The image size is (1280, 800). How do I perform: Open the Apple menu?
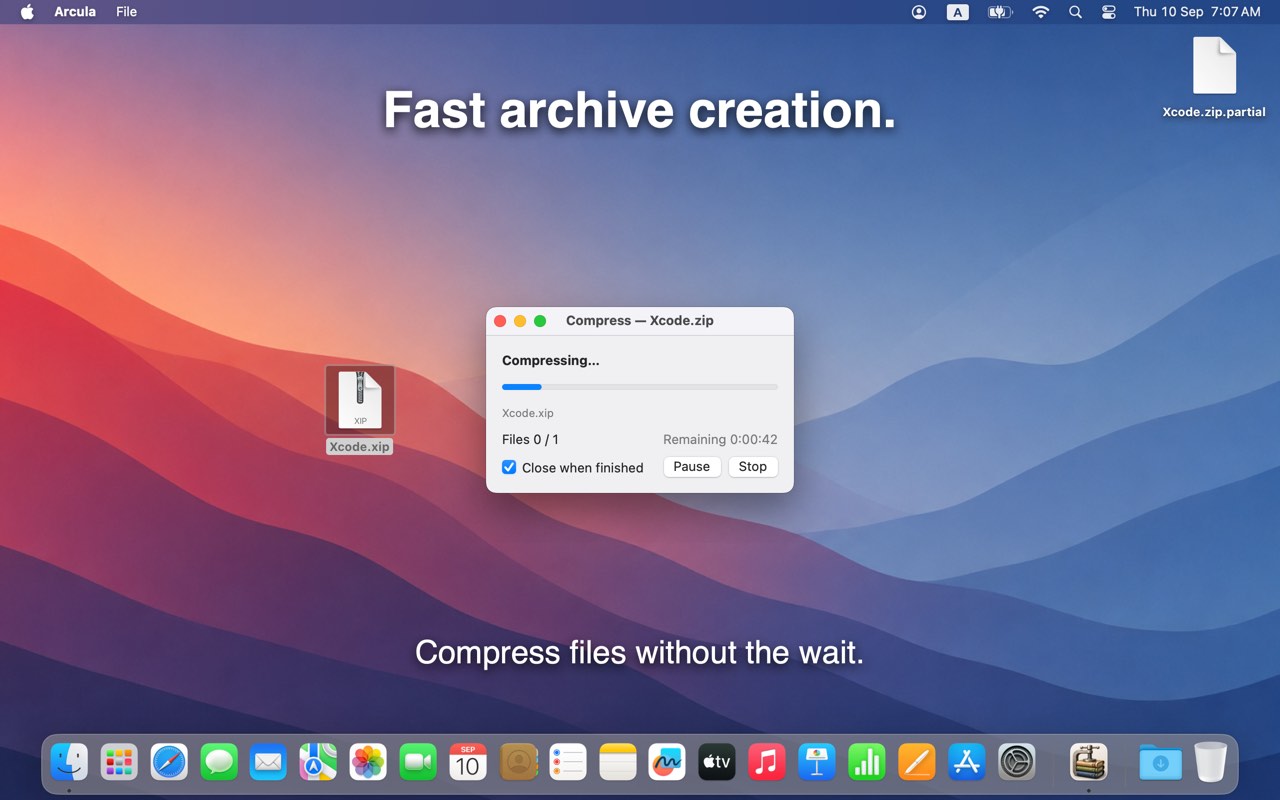coord(27,12)
